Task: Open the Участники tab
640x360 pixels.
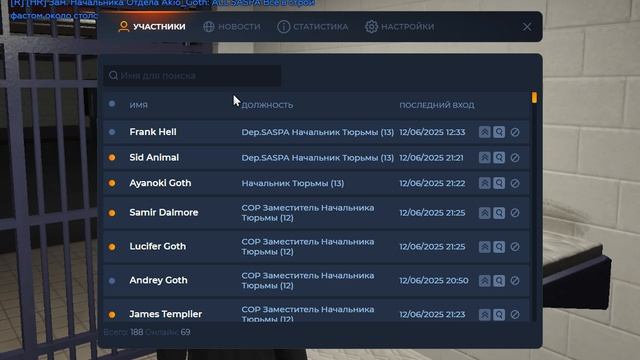Action: click(x=151, y=27)
